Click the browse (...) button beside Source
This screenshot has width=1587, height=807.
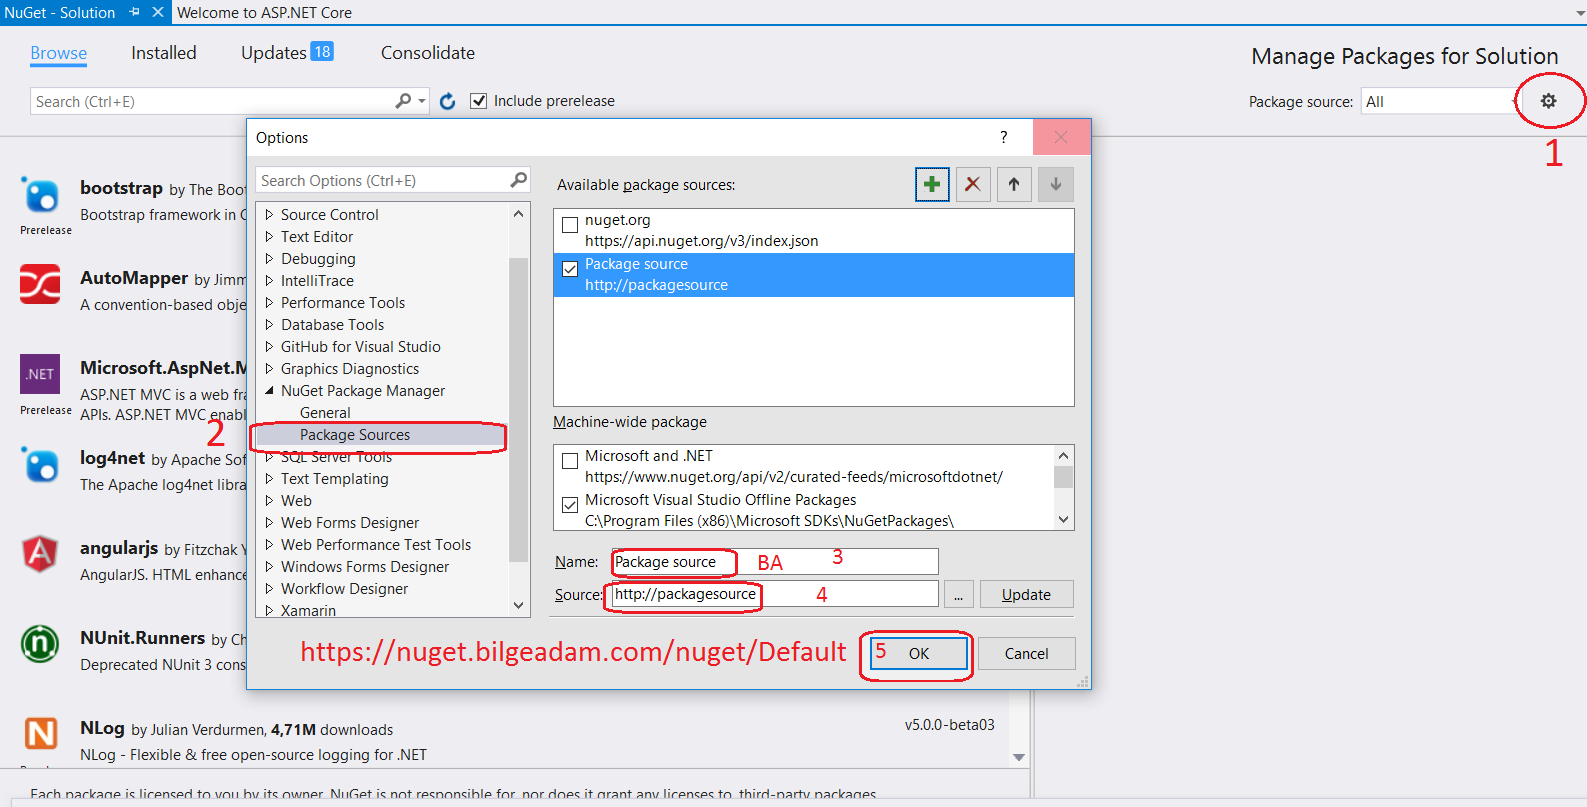coord(958,594)
